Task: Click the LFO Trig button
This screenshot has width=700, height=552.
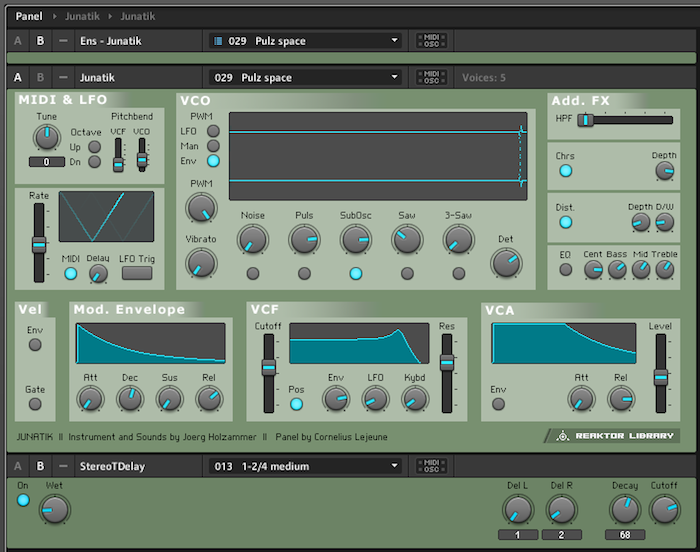Action: pos(137,273)
